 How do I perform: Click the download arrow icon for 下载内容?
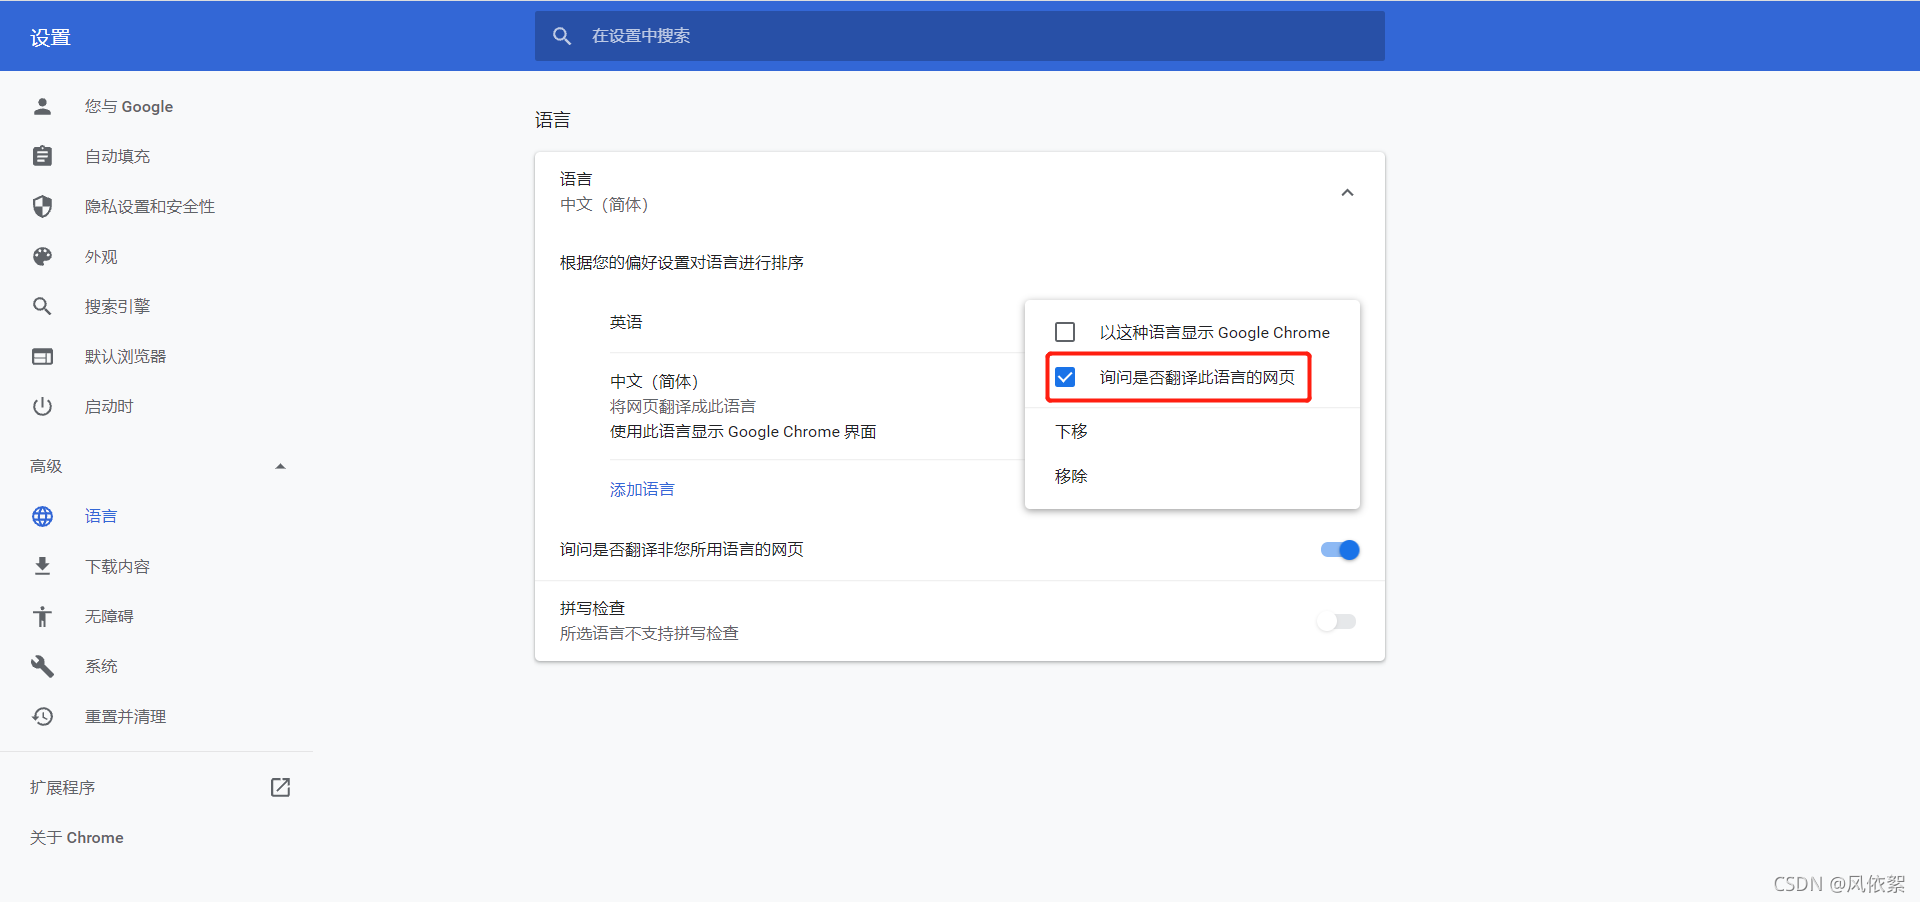(x=42, y=566)
